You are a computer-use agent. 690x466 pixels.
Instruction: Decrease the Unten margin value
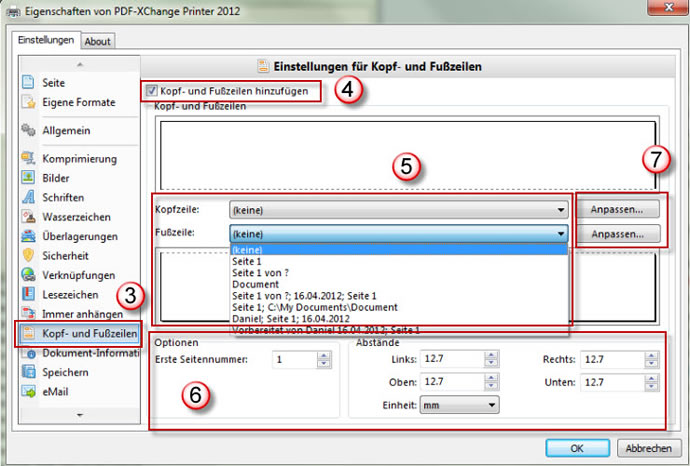tap(651, 387)
